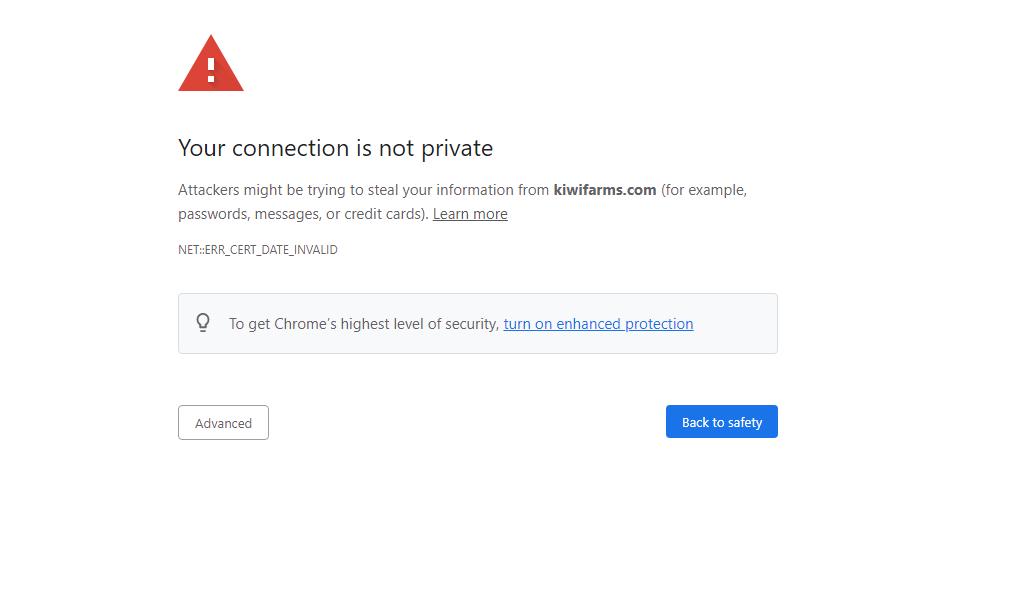
Task: Click the red warning triangle icon
Action: click(x=211, y=63)
